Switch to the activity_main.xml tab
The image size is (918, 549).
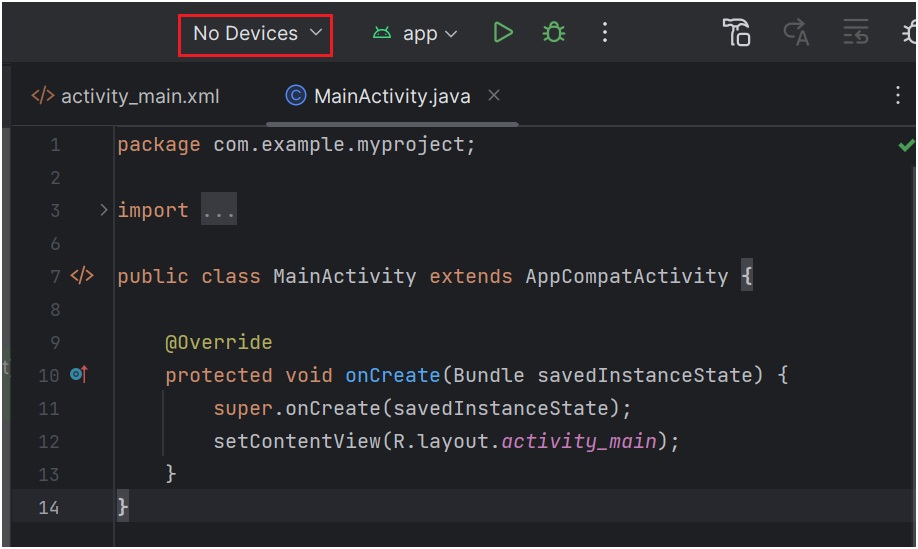pos(126,97)
